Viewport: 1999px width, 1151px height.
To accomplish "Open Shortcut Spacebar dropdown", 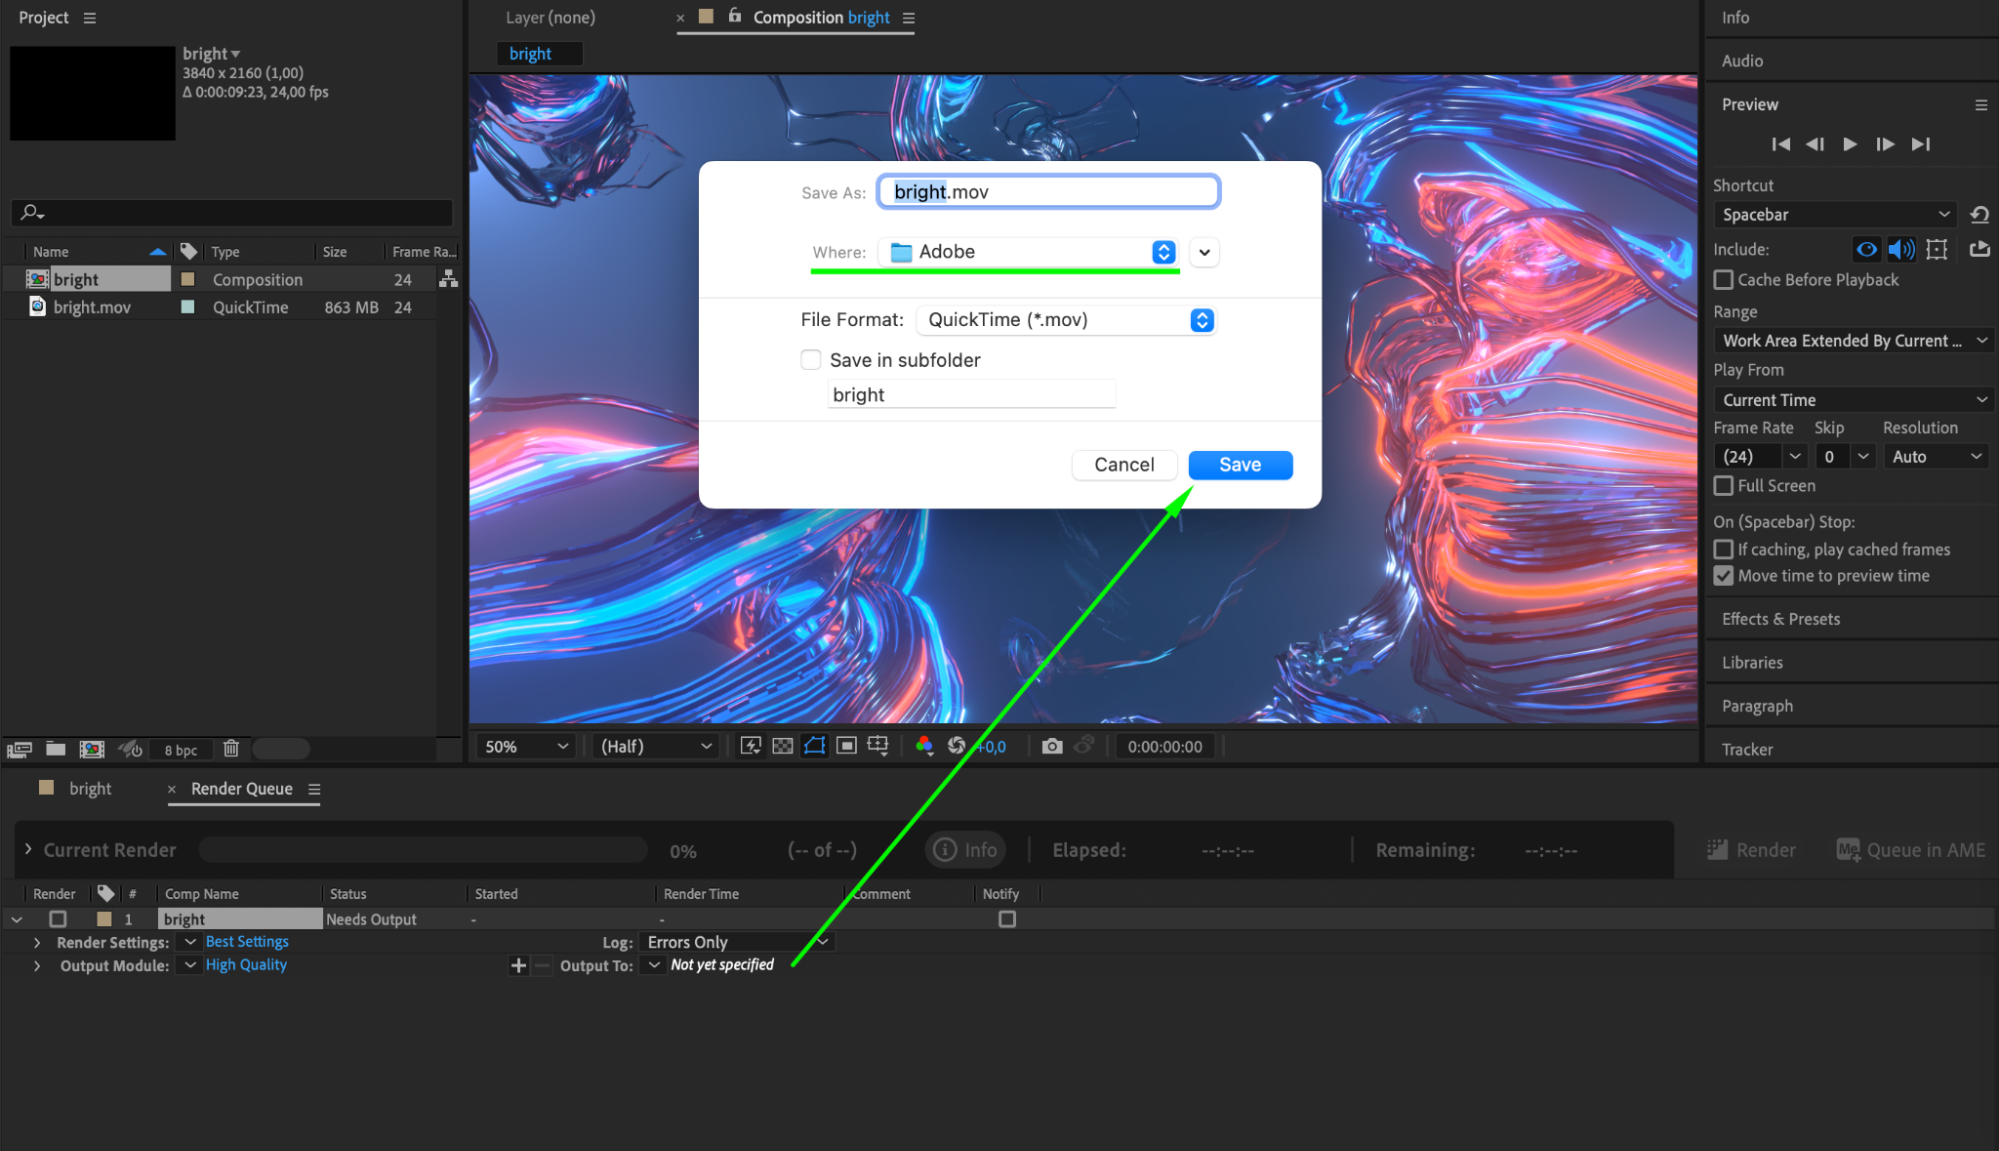I will pyautogui.click(x=1836, y=215).
